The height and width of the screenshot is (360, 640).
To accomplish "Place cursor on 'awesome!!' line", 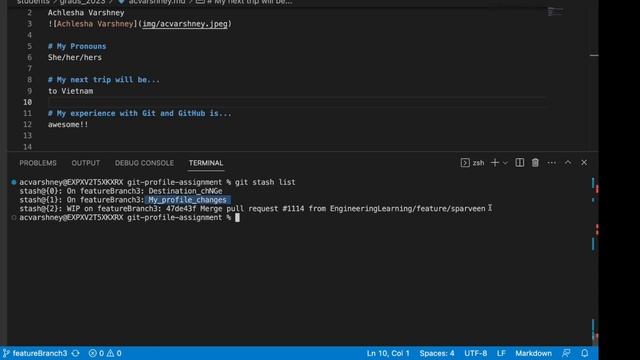I will [x=68, y=124].
